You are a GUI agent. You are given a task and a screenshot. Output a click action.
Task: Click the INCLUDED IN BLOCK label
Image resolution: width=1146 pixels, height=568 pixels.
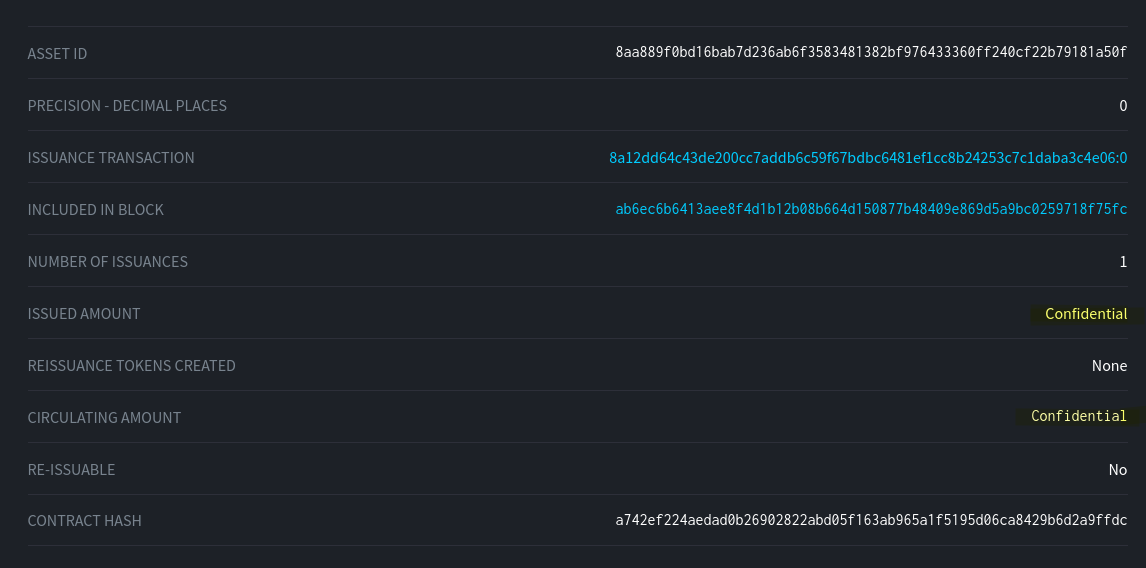coord(95,210)
